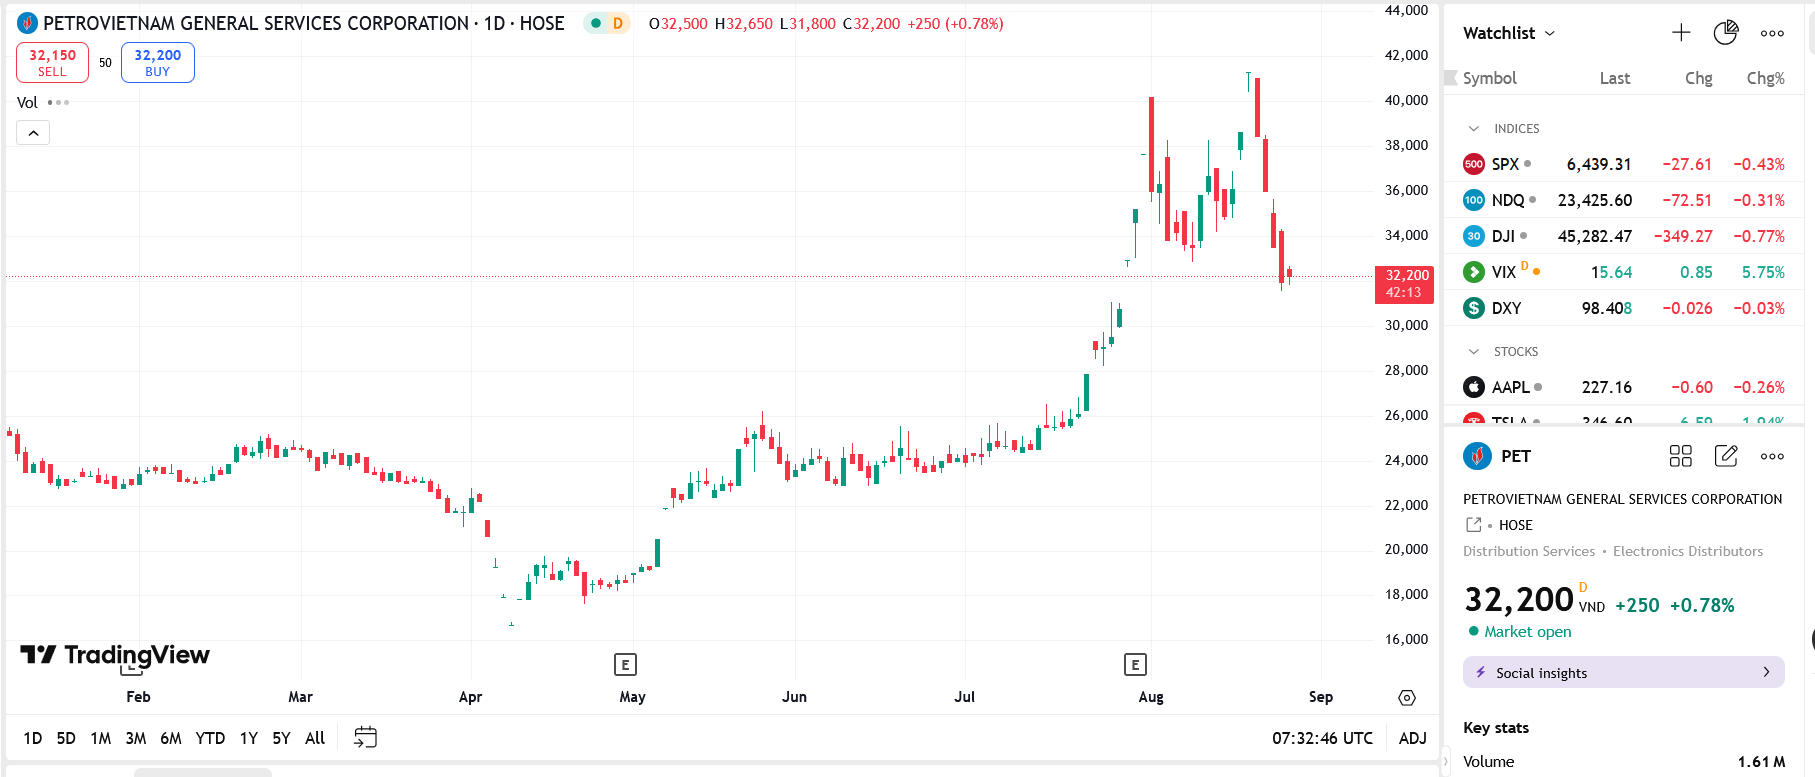Click the 32,150 SELL button
1815x777 pixels.
[52, 62]
